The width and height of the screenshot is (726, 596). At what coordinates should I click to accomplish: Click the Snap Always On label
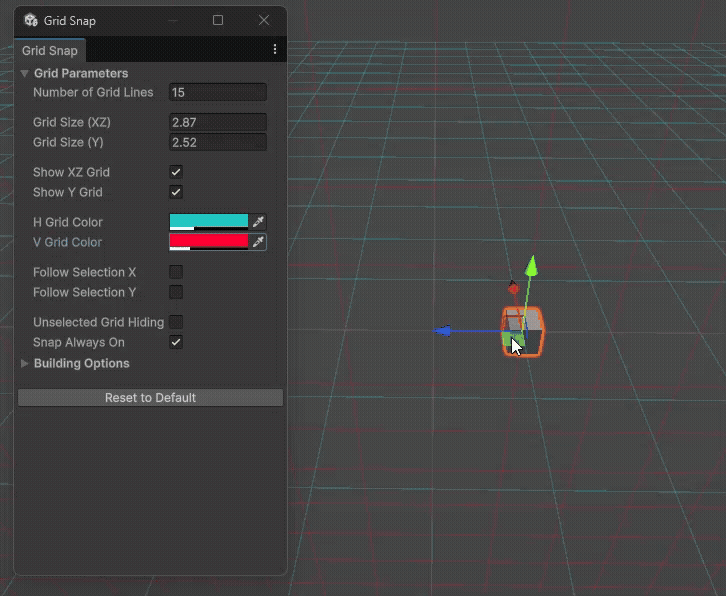[x=79, y=343]
